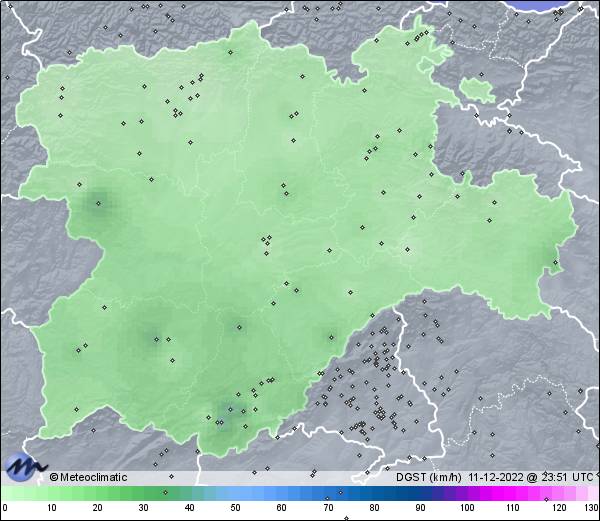Click the scale label 40

point(189,508)
